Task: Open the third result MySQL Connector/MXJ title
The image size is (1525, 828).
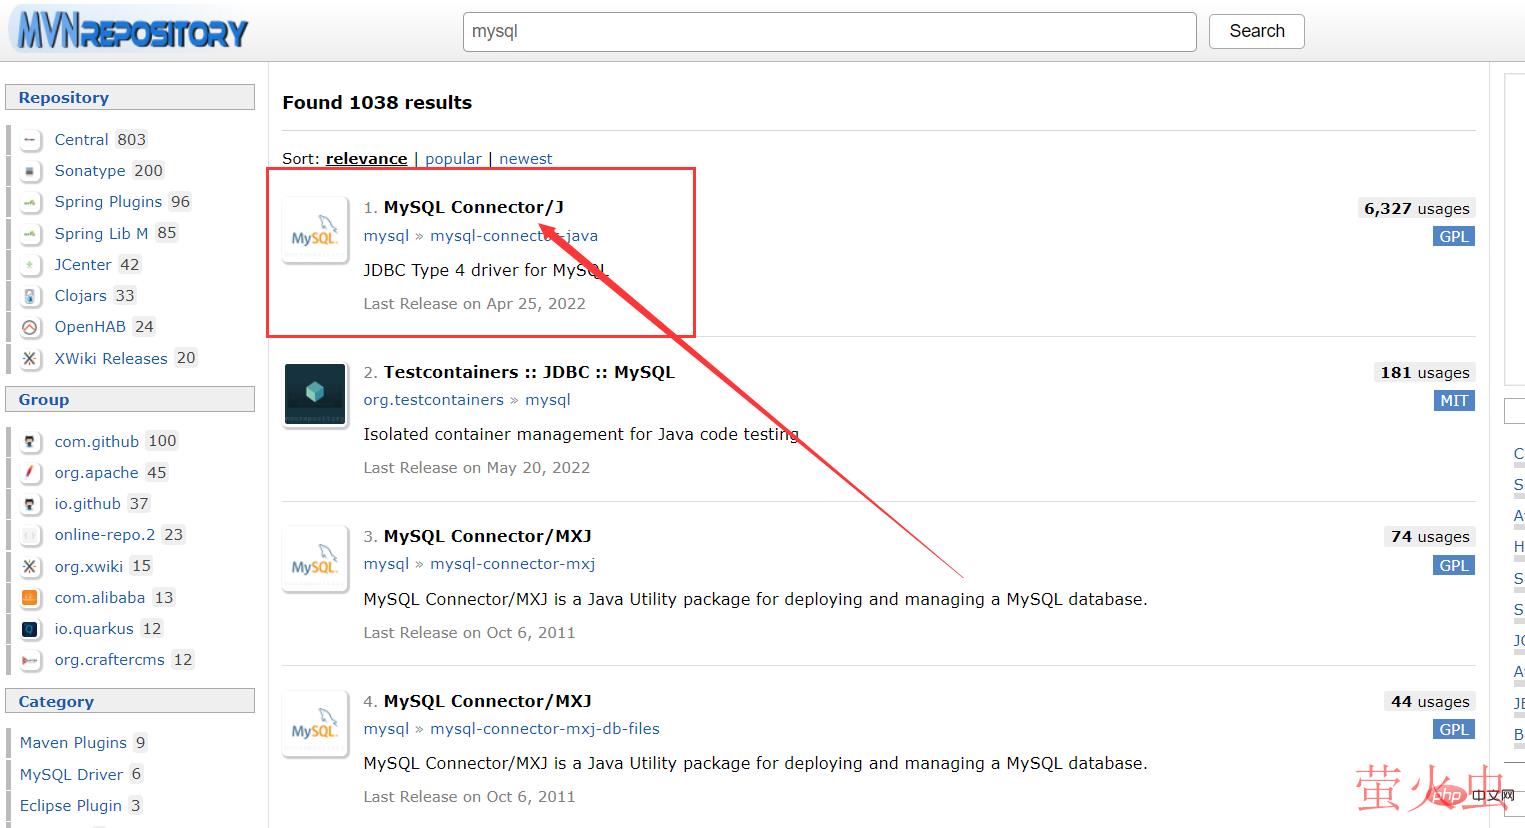Action: tap(487, 536)
